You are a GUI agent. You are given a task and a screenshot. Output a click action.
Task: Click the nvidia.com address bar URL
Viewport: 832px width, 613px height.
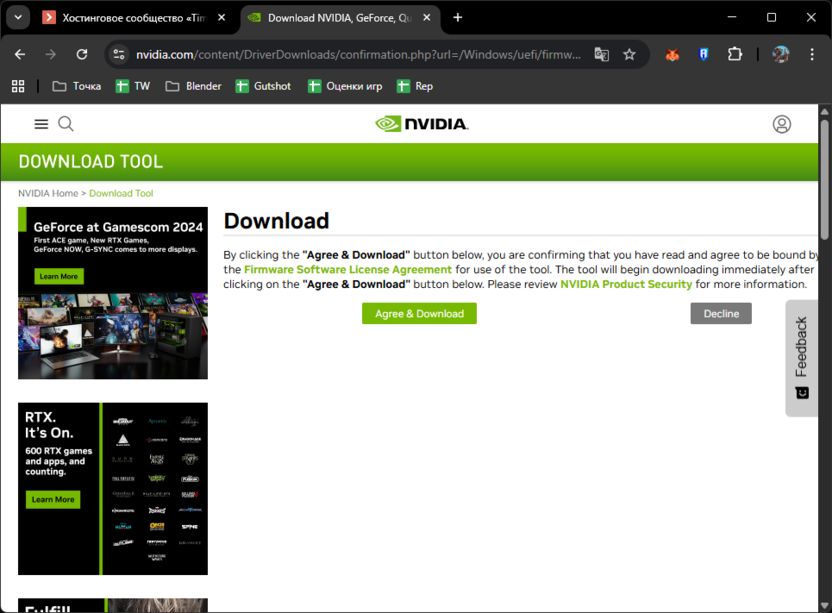[358, 55]
